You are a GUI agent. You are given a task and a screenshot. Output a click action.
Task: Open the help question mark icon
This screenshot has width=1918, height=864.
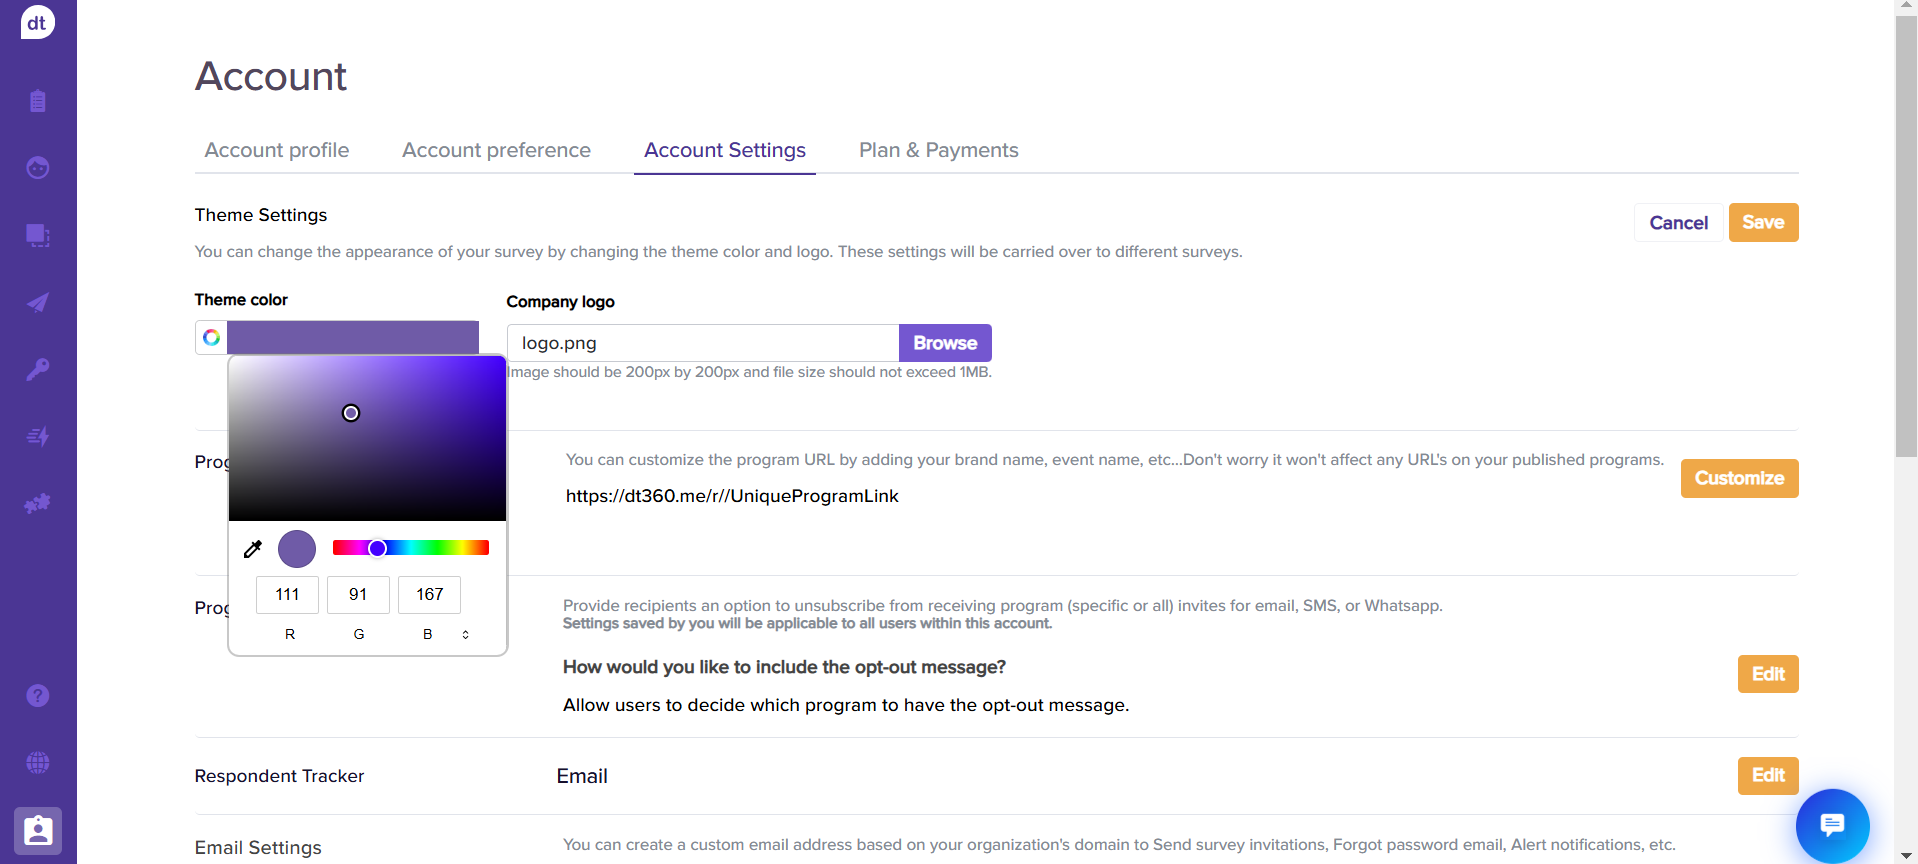[x=38, y=696]
